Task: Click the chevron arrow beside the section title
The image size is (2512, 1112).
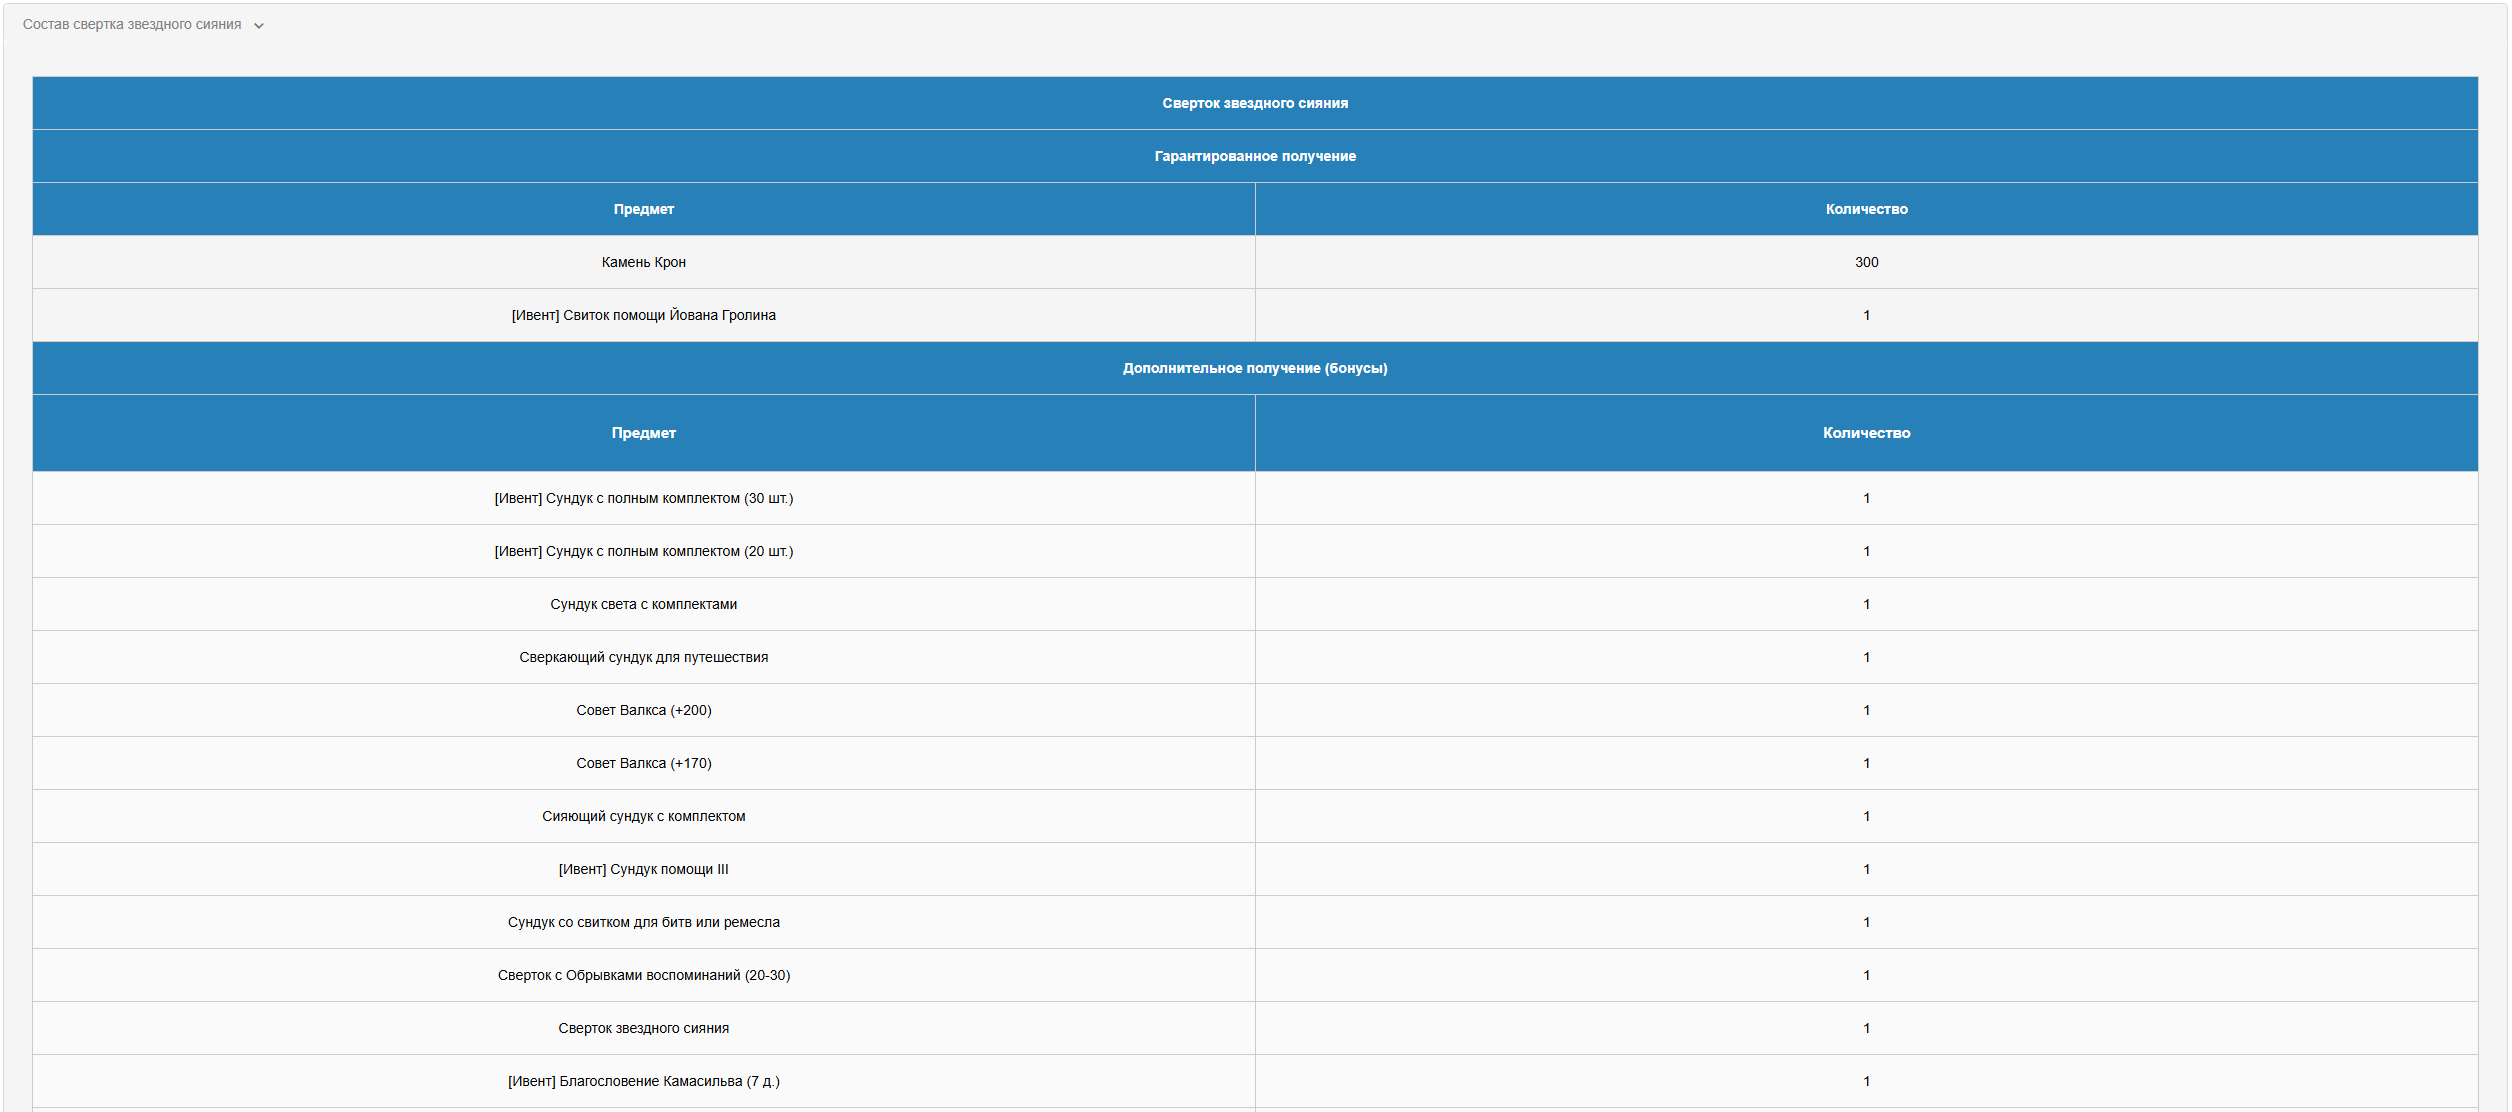Action: click(259, 26)
